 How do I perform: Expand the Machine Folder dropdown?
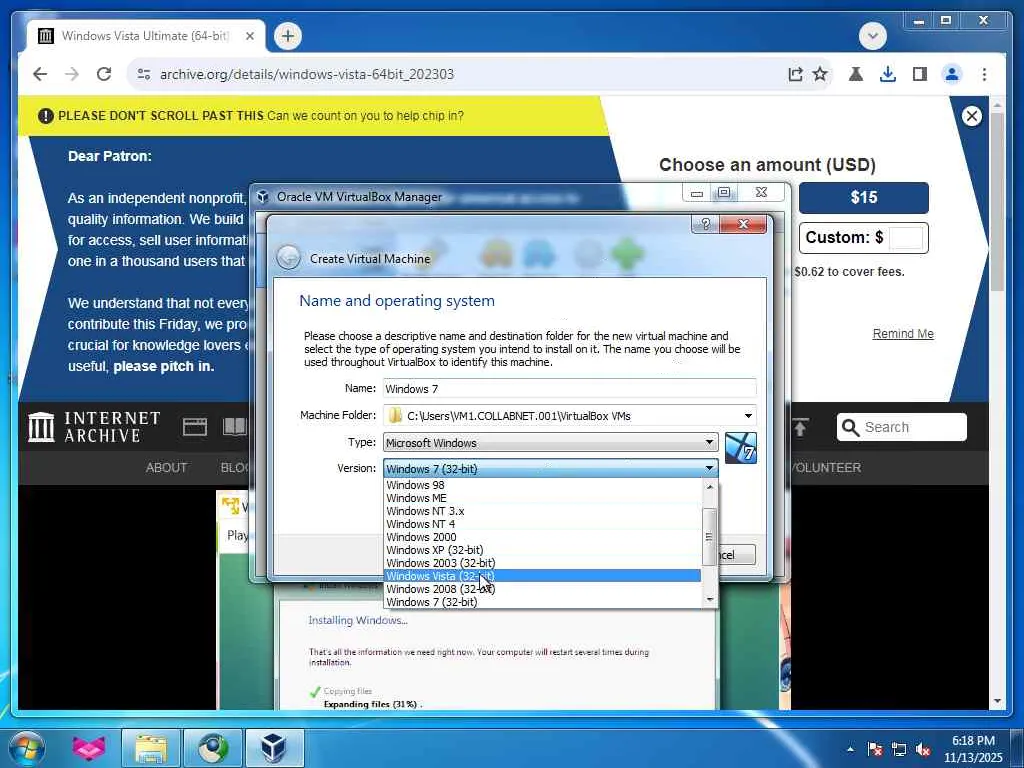tap(748, 416)
